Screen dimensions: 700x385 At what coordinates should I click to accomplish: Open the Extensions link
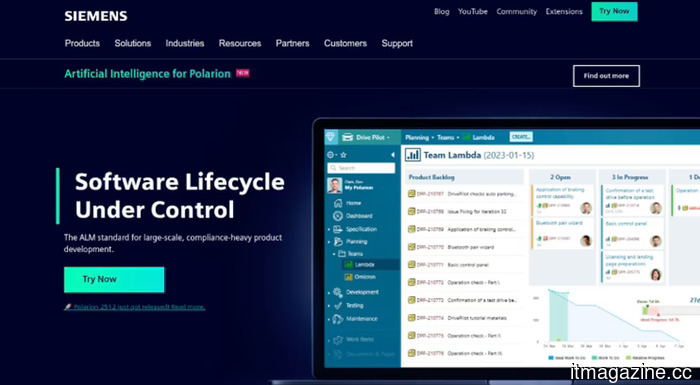coord(564,12)
